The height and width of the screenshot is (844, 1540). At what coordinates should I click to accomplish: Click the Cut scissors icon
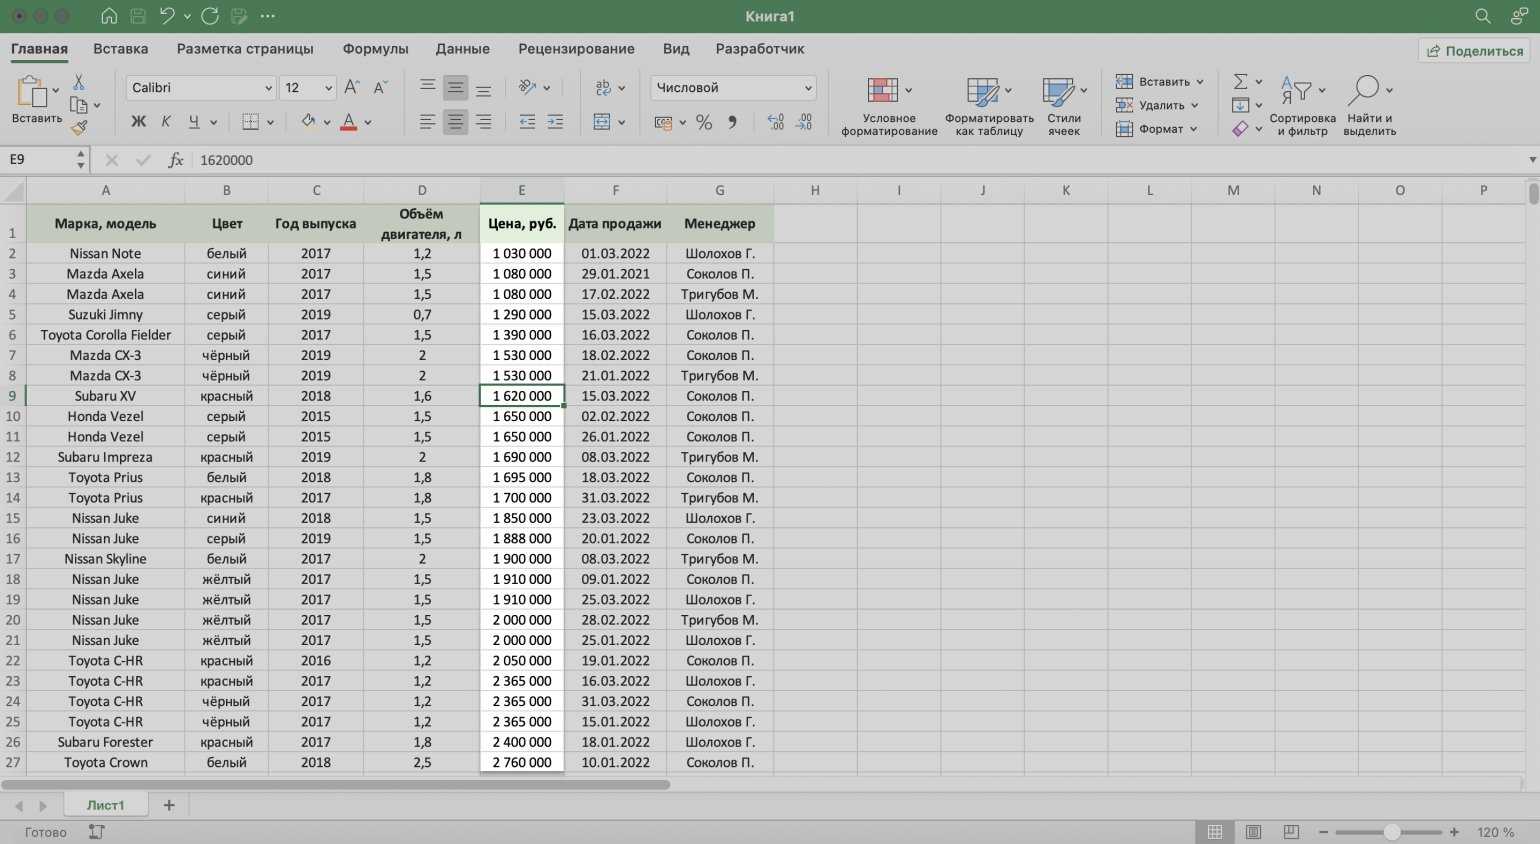pyautogui.click(x=79, y=82)
